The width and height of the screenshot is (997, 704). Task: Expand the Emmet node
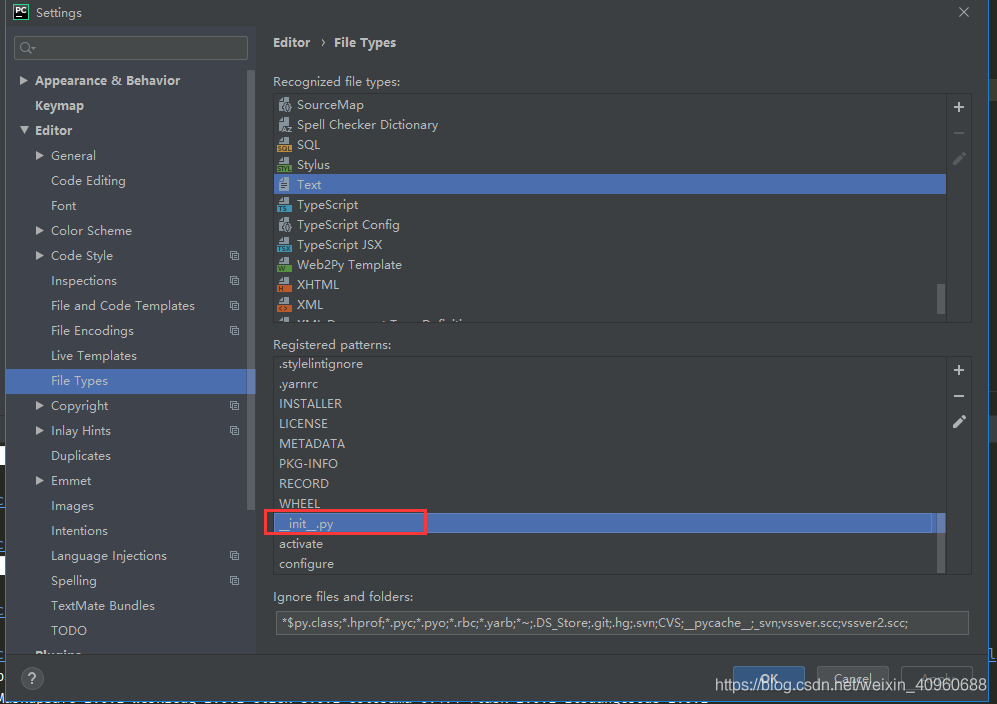[x=39, y=481]
